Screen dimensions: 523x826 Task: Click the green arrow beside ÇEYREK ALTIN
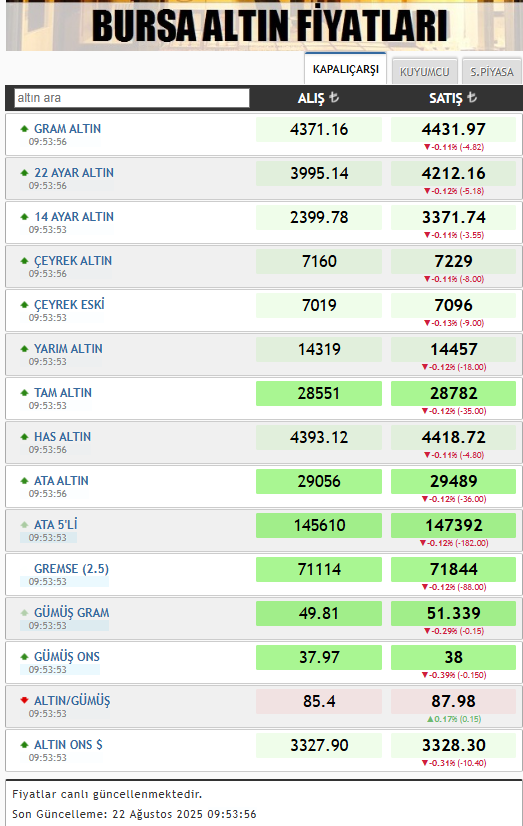point(24,261)
